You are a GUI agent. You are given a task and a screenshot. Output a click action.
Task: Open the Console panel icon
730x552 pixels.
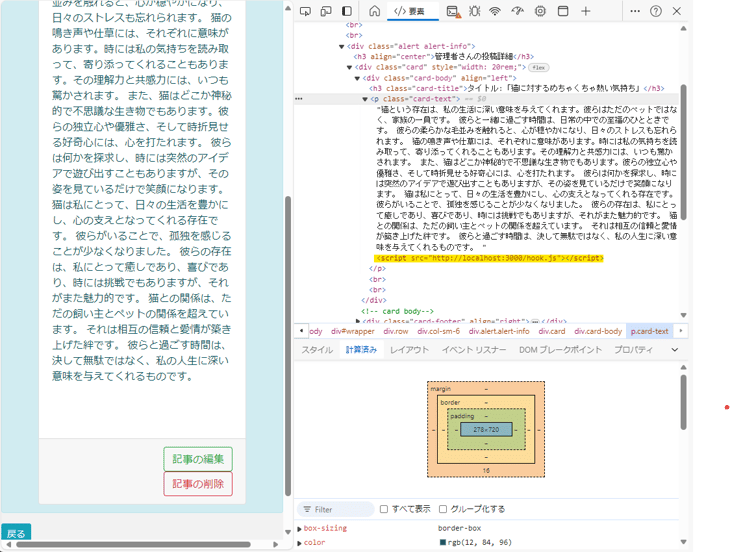pos(453,11)
